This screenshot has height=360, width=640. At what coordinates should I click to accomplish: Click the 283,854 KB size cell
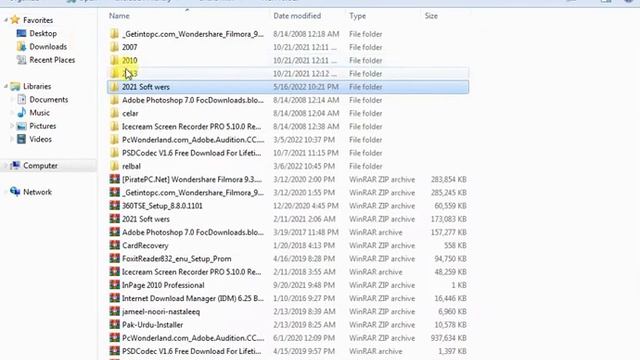449,179
